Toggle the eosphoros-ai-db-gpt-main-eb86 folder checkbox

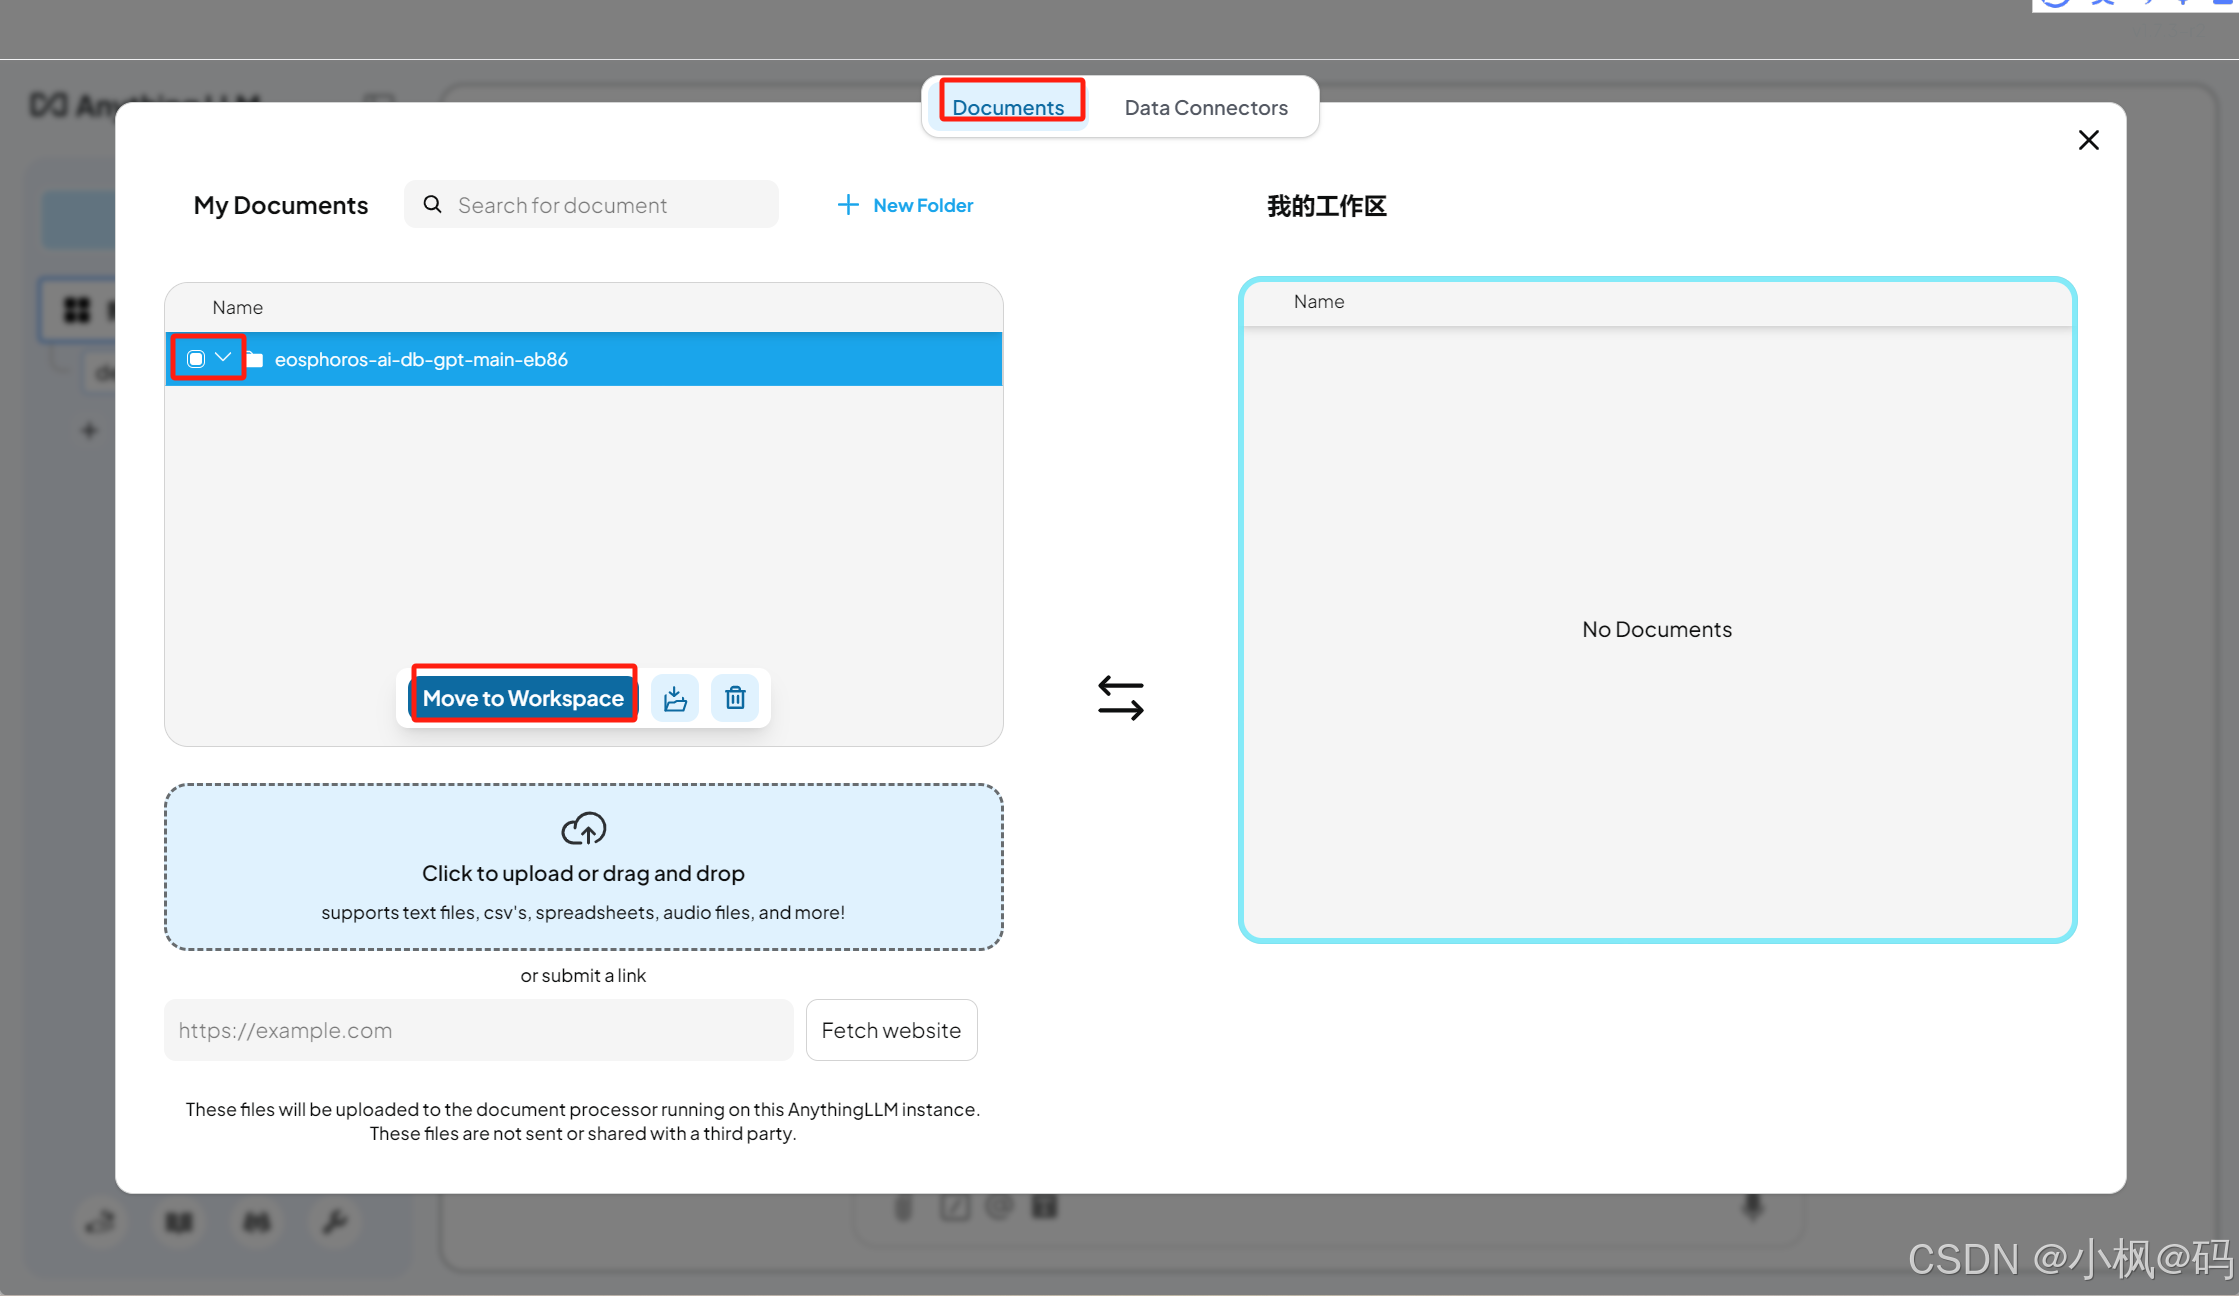[x=196, y=359]
